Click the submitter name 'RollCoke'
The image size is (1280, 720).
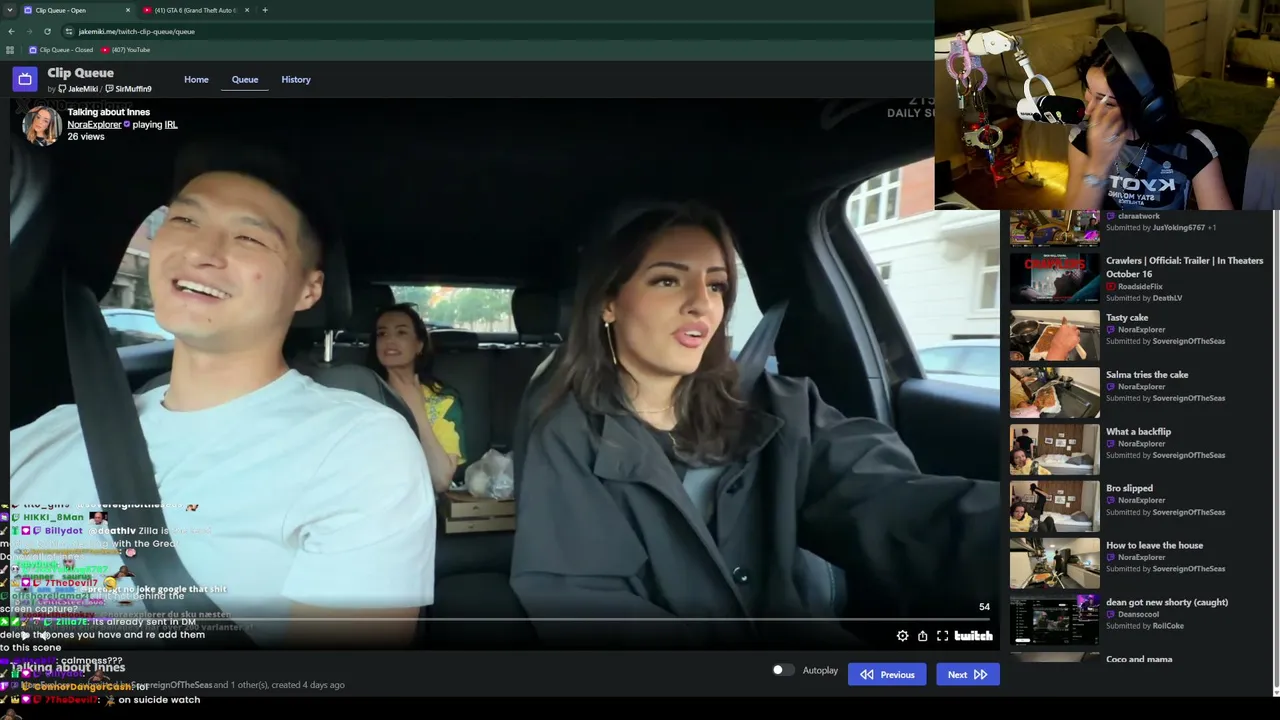click(x=1168, y=626)
